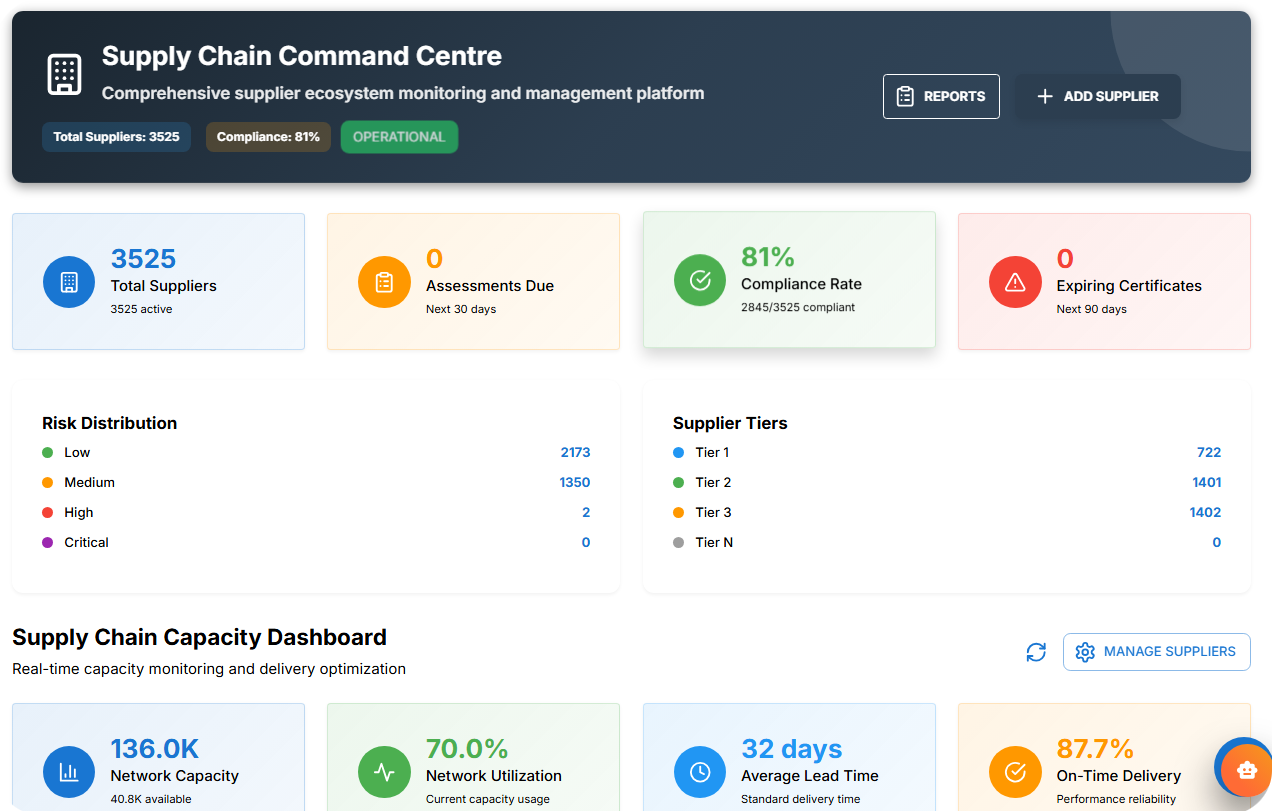Image resolution: width=1274 pixels, height=811 pixels.
Task: Click the gray Tier N dot
Action: [679, 543]
